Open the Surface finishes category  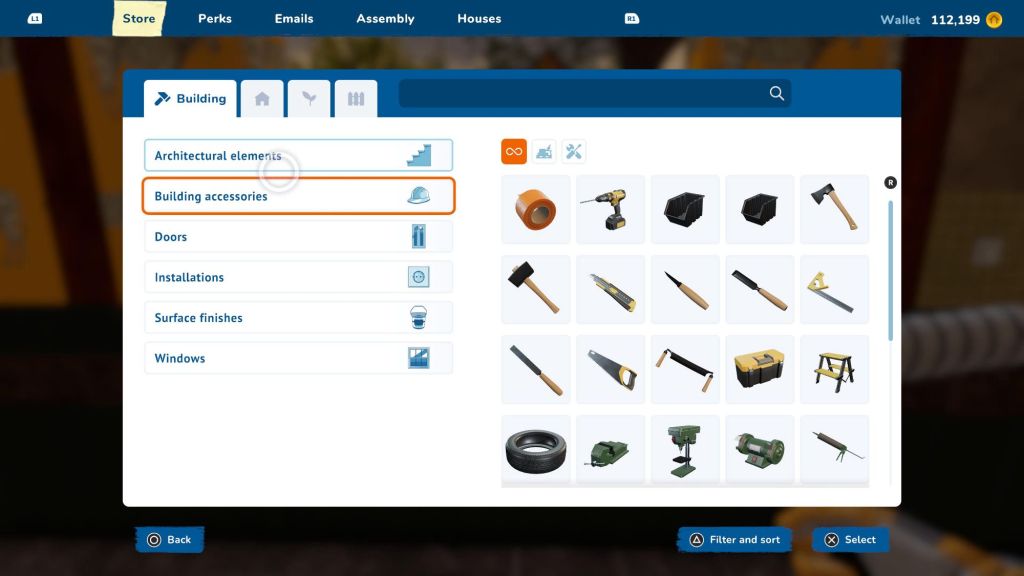click(x=298, y=318)
